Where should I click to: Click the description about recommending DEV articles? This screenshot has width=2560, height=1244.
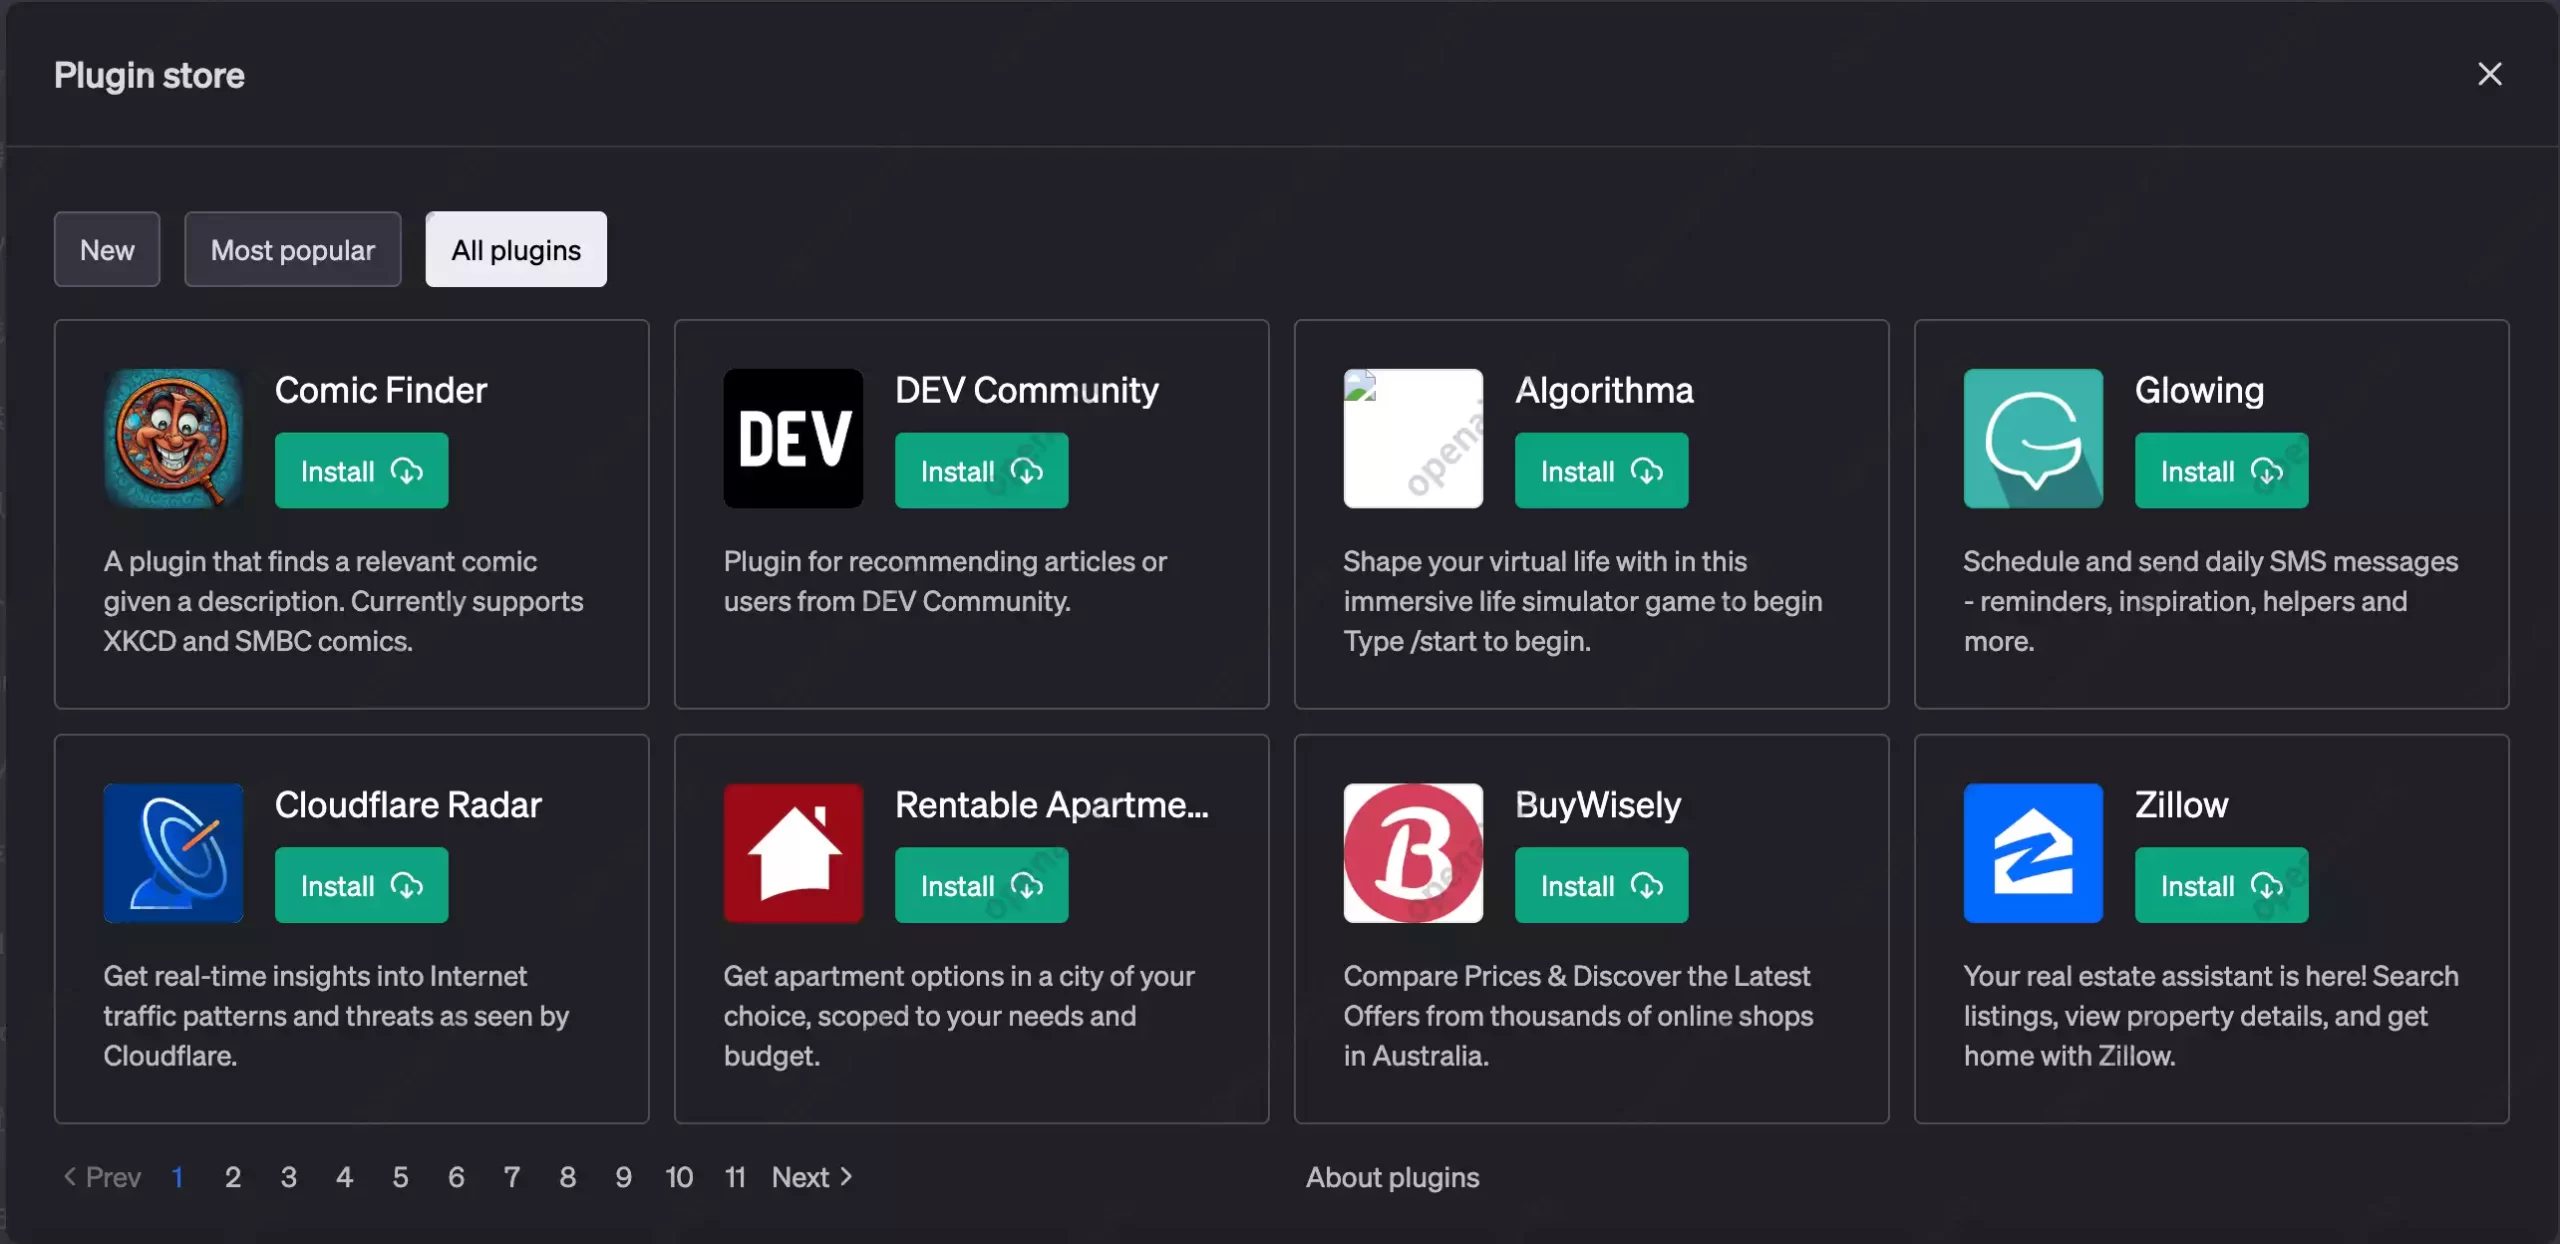click(945, 581)
